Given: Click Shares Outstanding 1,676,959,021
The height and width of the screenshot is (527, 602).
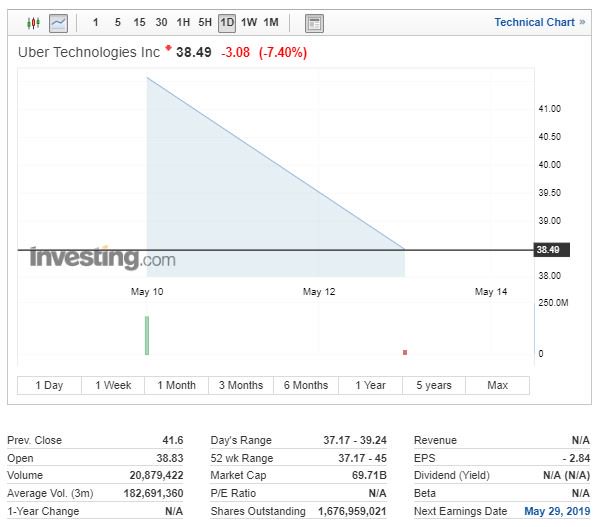Looking at the screenshot, I should click(x=352, y=511).
